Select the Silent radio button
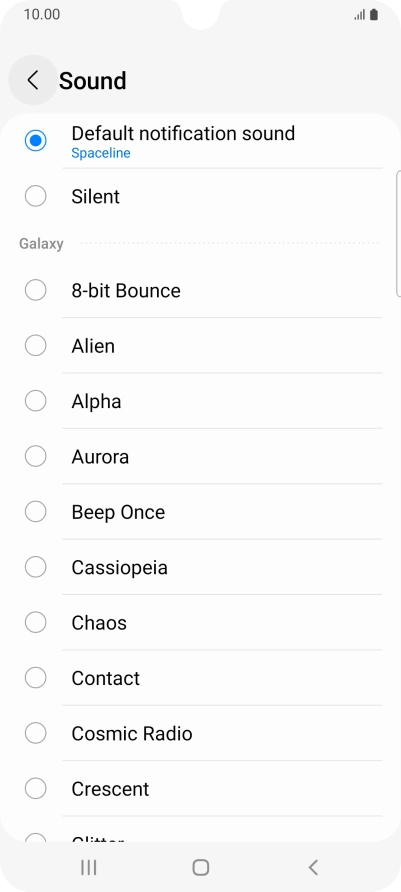 [35, 196]
